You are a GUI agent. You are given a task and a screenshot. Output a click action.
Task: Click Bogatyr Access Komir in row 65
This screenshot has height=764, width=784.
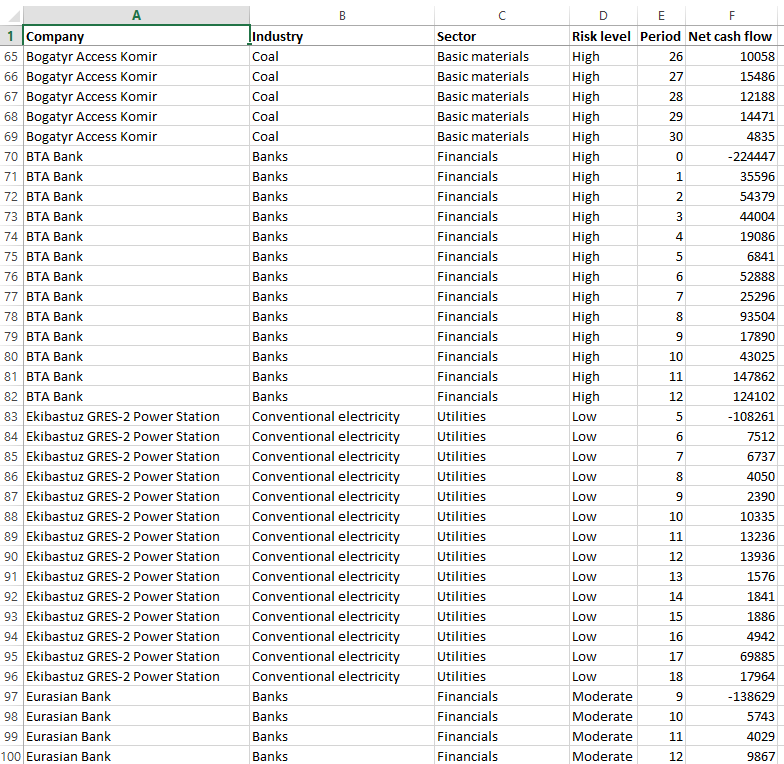[136, 56]
